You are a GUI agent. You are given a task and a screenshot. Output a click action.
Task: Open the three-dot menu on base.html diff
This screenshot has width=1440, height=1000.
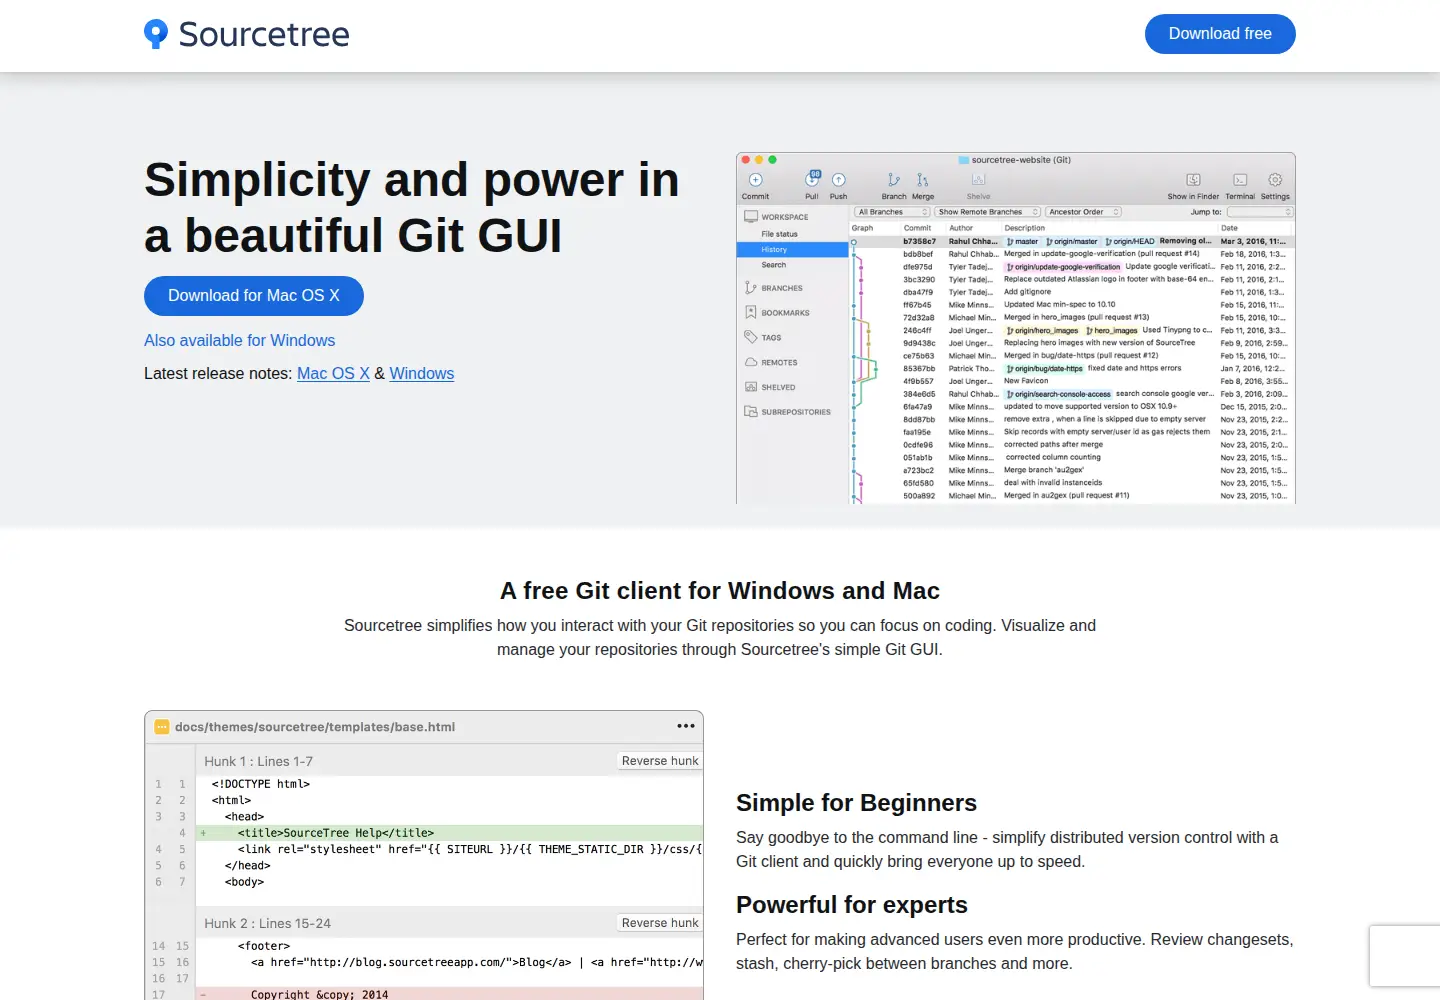(x=685, y=726)
